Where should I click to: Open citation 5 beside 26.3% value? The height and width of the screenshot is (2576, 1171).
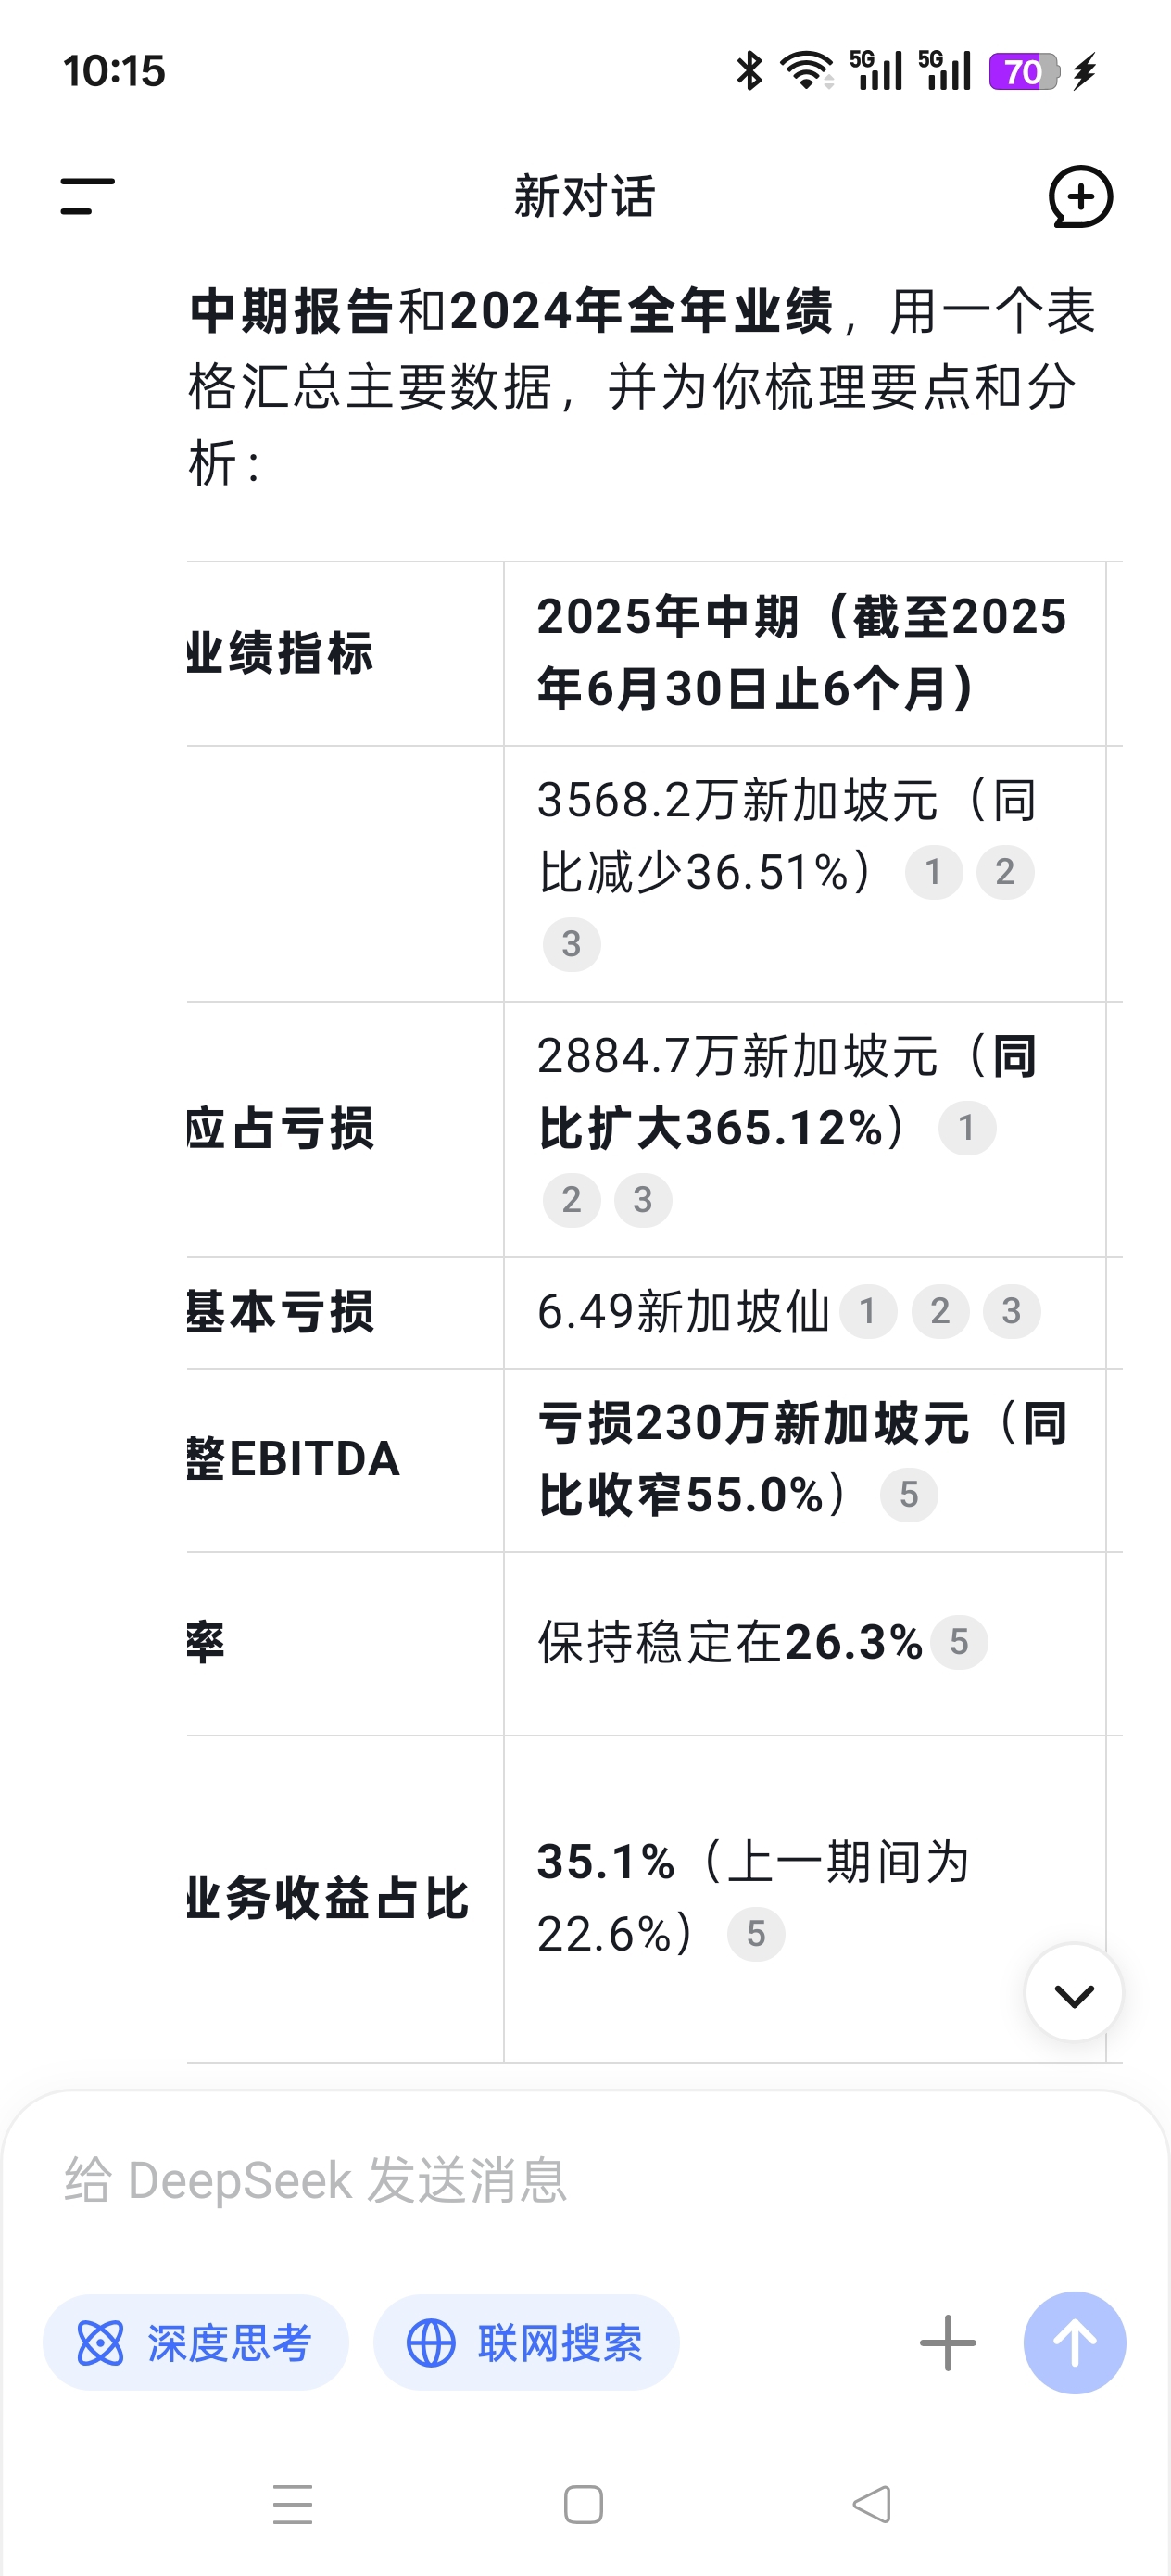point(959,1642)
